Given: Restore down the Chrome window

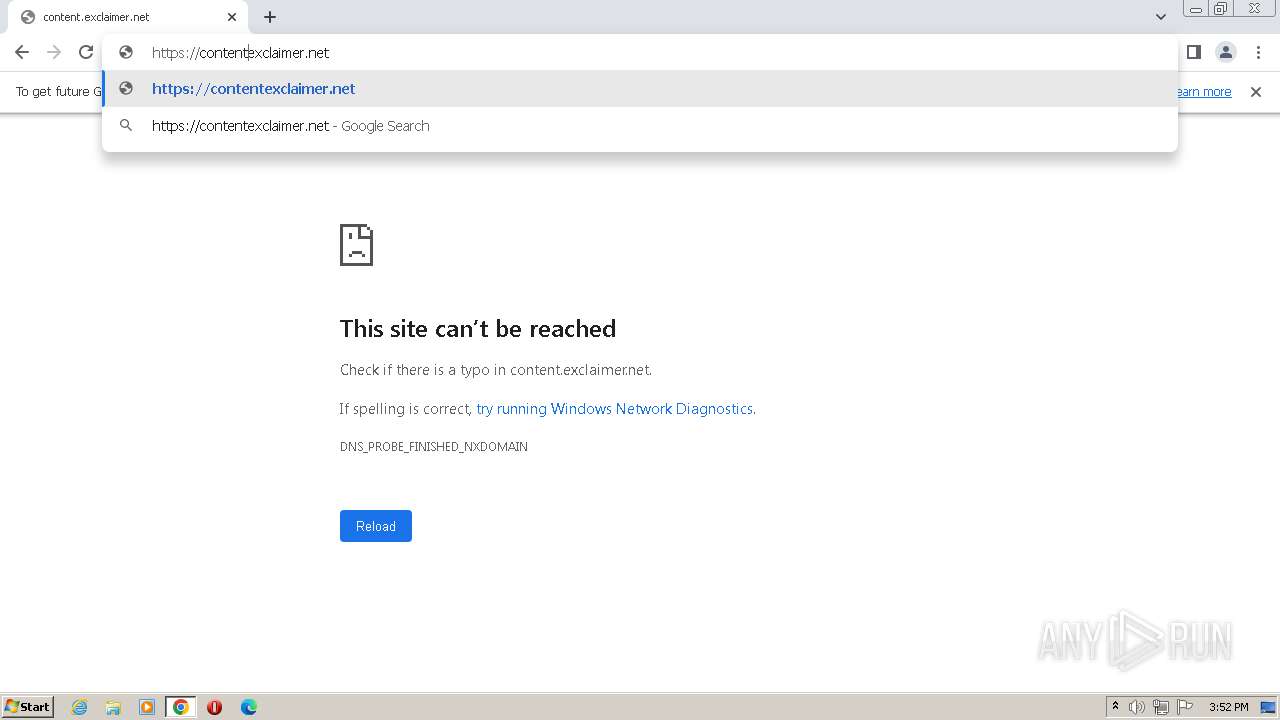Looking at the screenshot, I should coord(1221,9).
